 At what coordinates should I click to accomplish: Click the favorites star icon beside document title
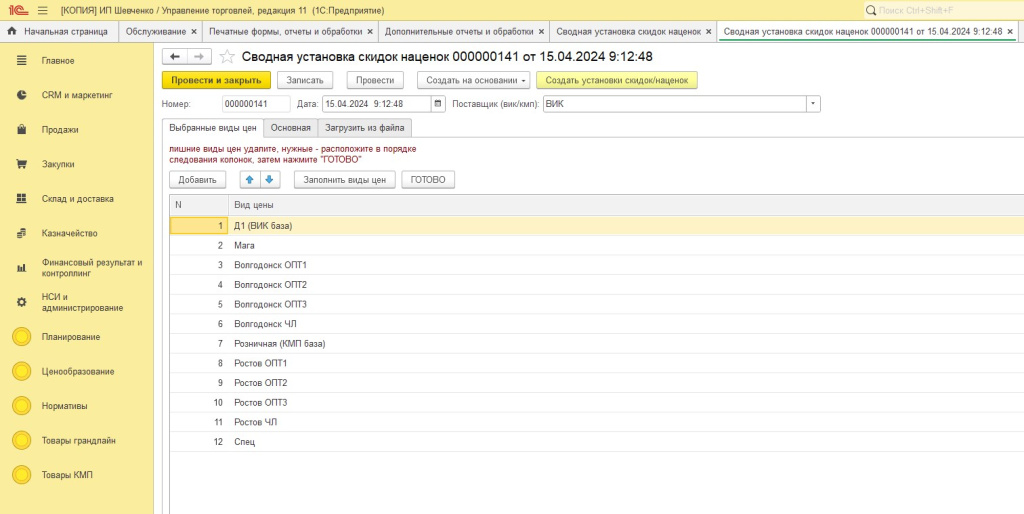tap(227, 57)
